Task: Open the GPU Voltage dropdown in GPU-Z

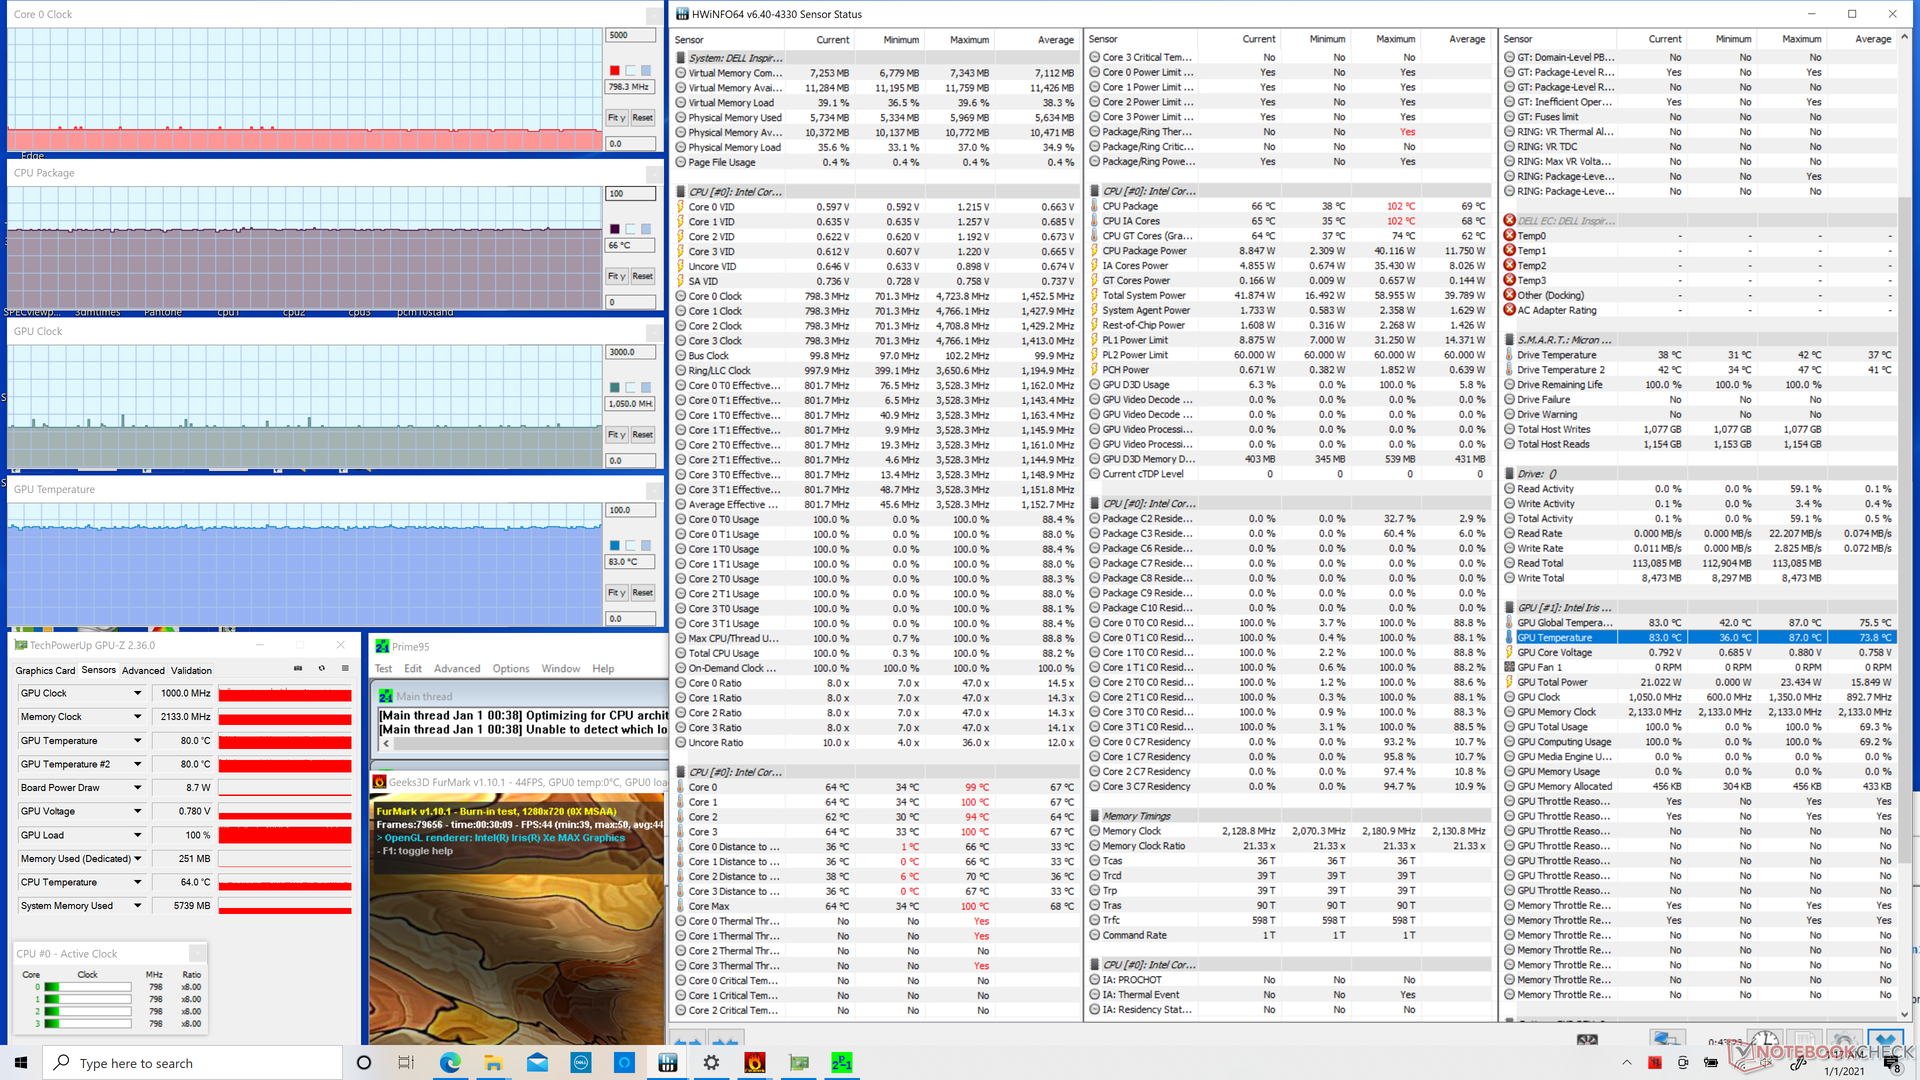Action: 138,811
